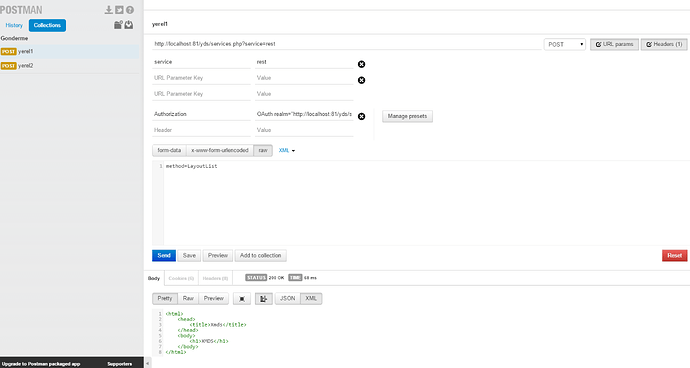Click the blue Send button
The image size is (690, 368).
pos(164,256)
